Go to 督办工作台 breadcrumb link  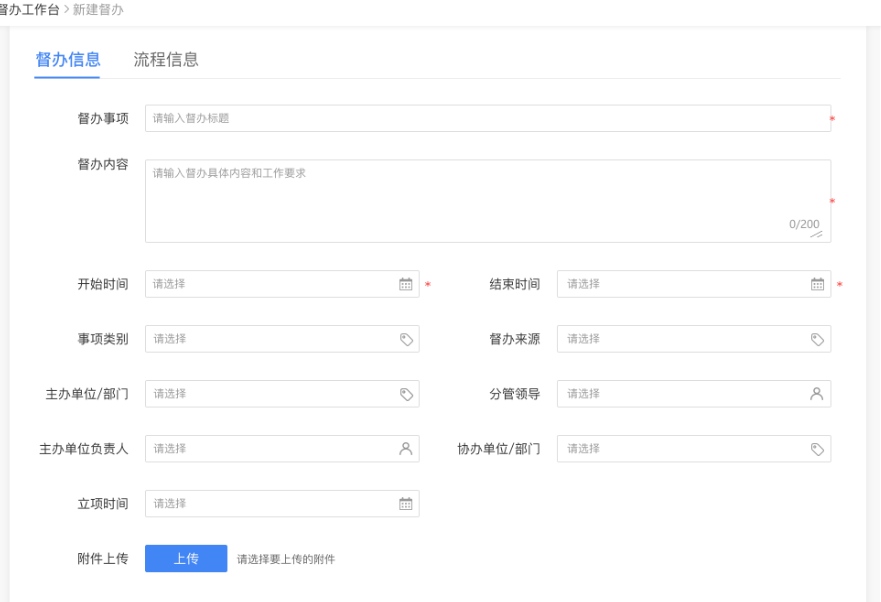click(x=29, y=9)
